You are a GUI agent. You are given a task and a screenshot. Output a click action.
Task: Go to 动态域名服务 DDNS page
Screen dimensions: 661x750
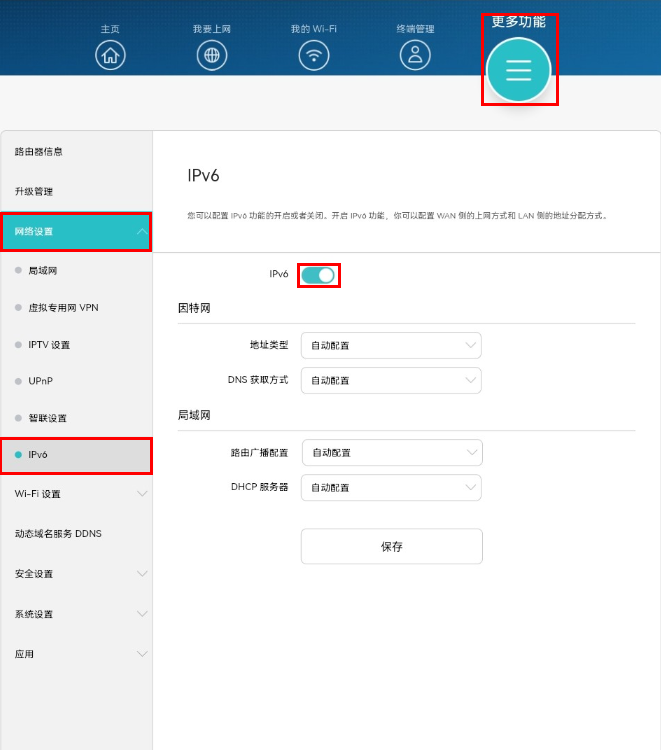click(x=58, y=534)
